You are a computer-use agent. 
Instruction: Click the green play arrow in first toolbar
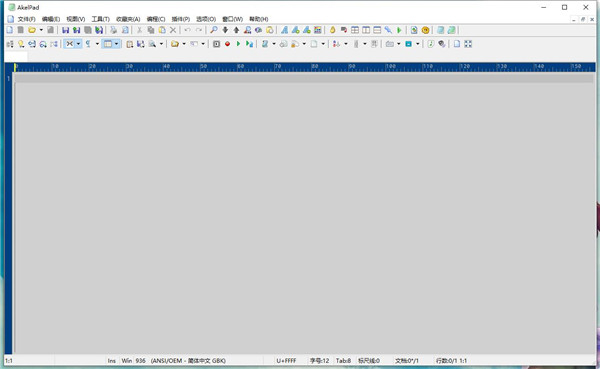pos(399,30)
